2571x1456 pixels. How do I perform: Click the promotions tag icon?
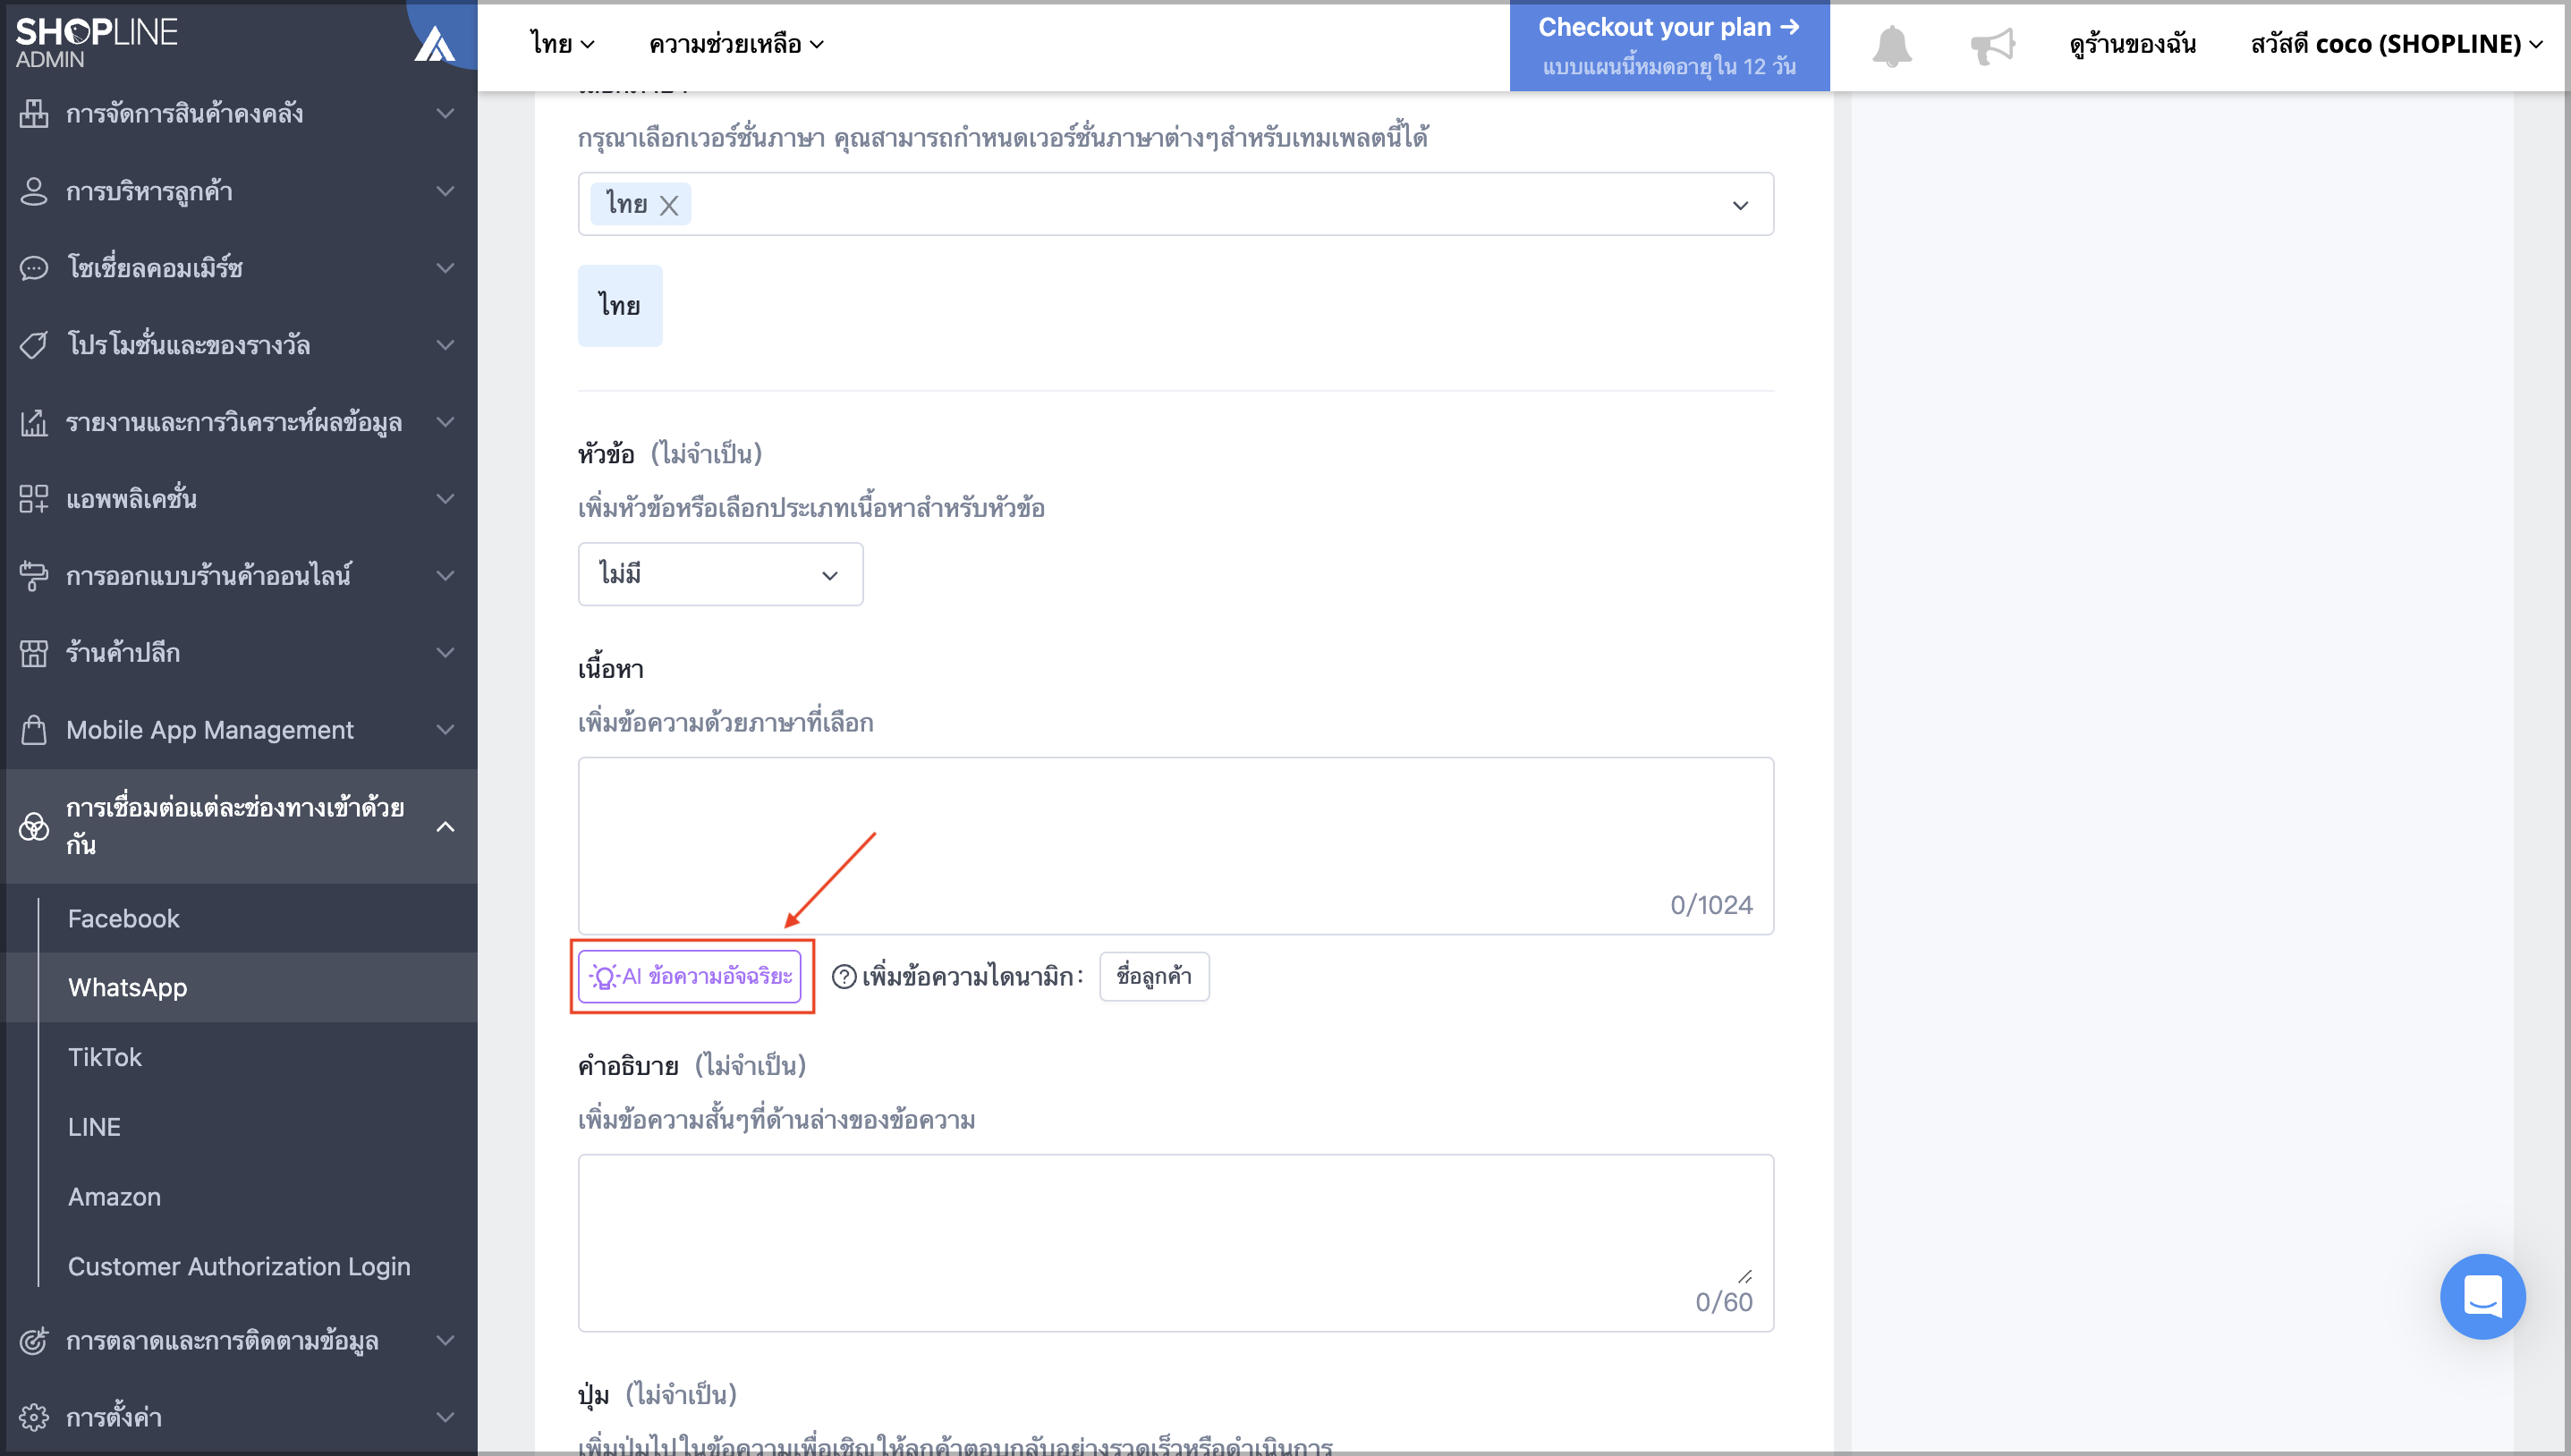pos(34,345)
